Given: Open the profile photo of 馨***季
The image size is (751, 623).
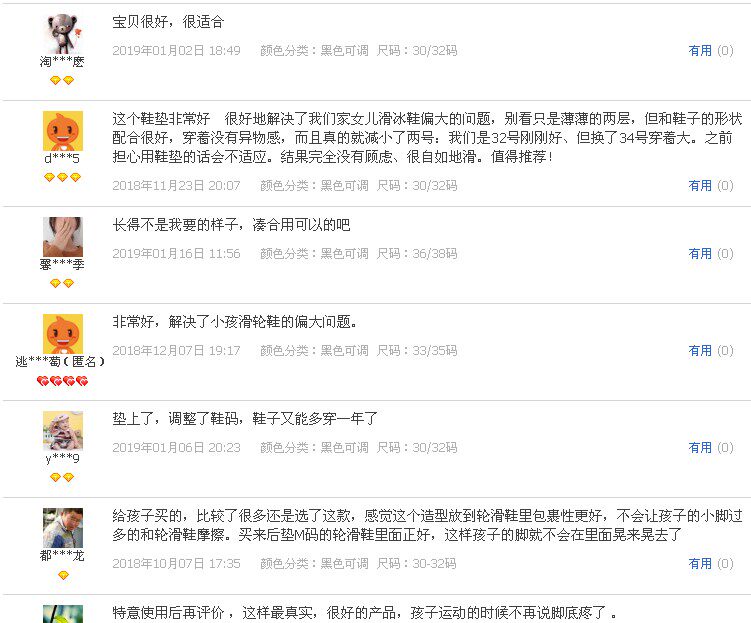Looking at the screenshot, I should tap(63, 237).
